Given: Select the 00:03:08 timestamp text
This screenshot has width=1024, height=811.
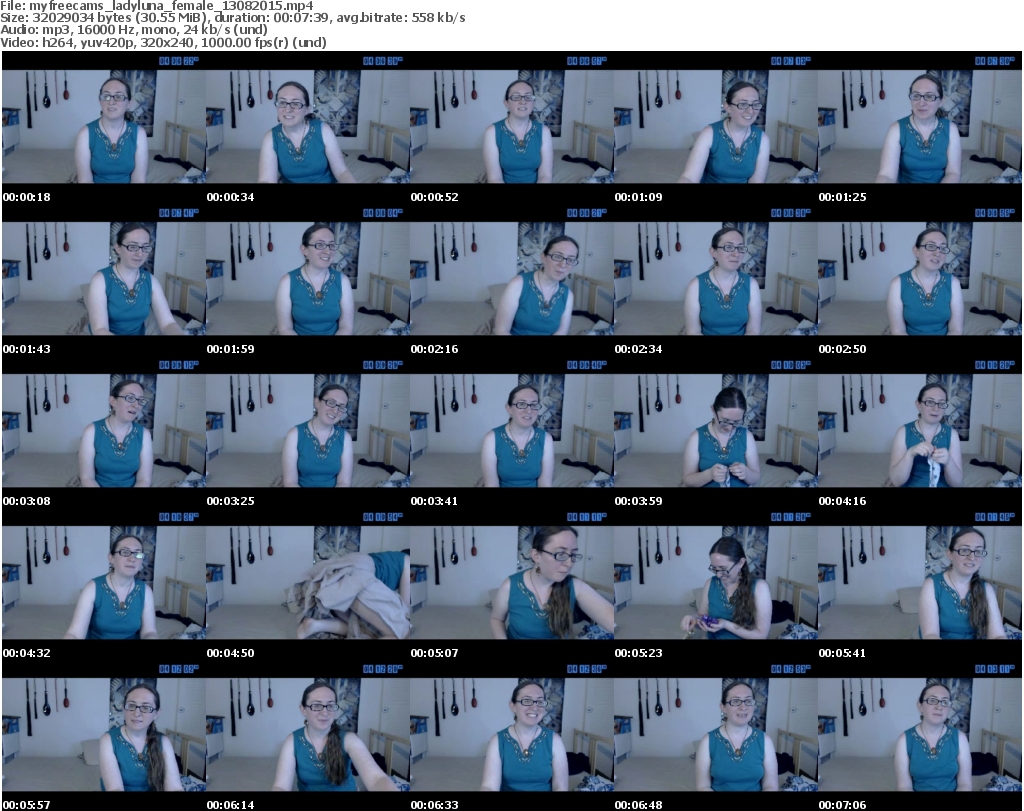Looking at the screenshot, I should (27, 501).
